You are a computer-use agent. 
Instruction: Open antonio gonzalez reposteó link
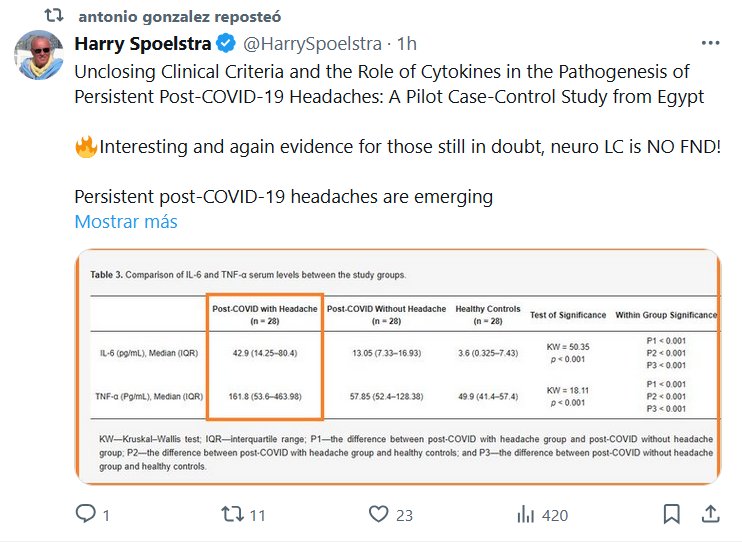point(180,17)
